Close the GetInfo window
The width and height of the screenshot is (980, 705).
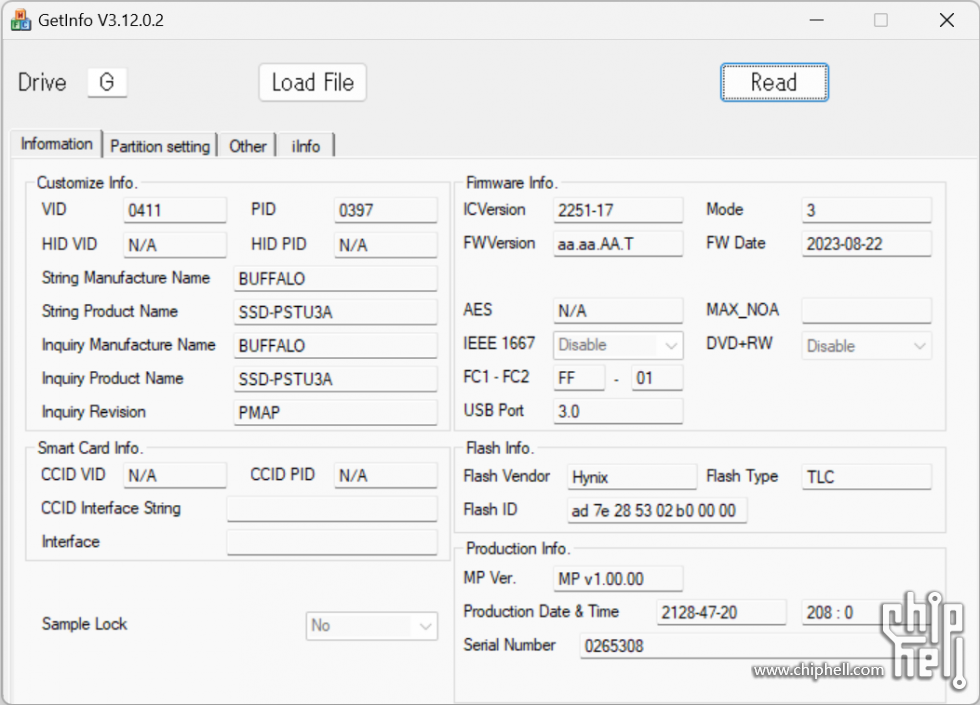coord(946,20)
